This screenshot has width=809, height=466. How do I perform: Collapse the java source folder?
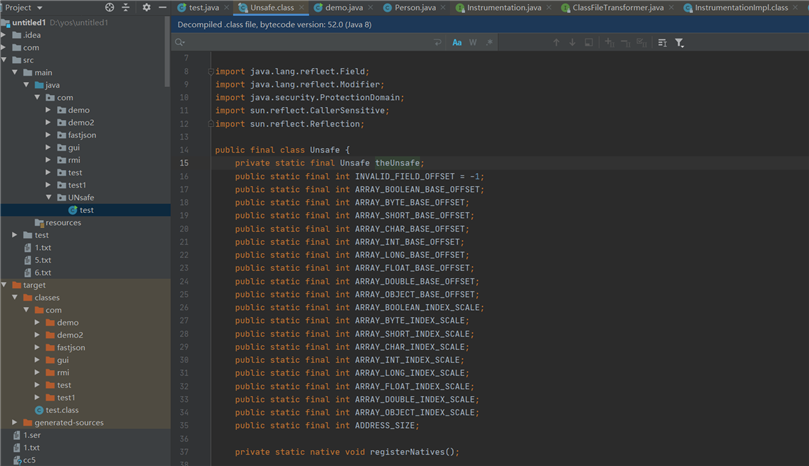(x=26, y=85)
